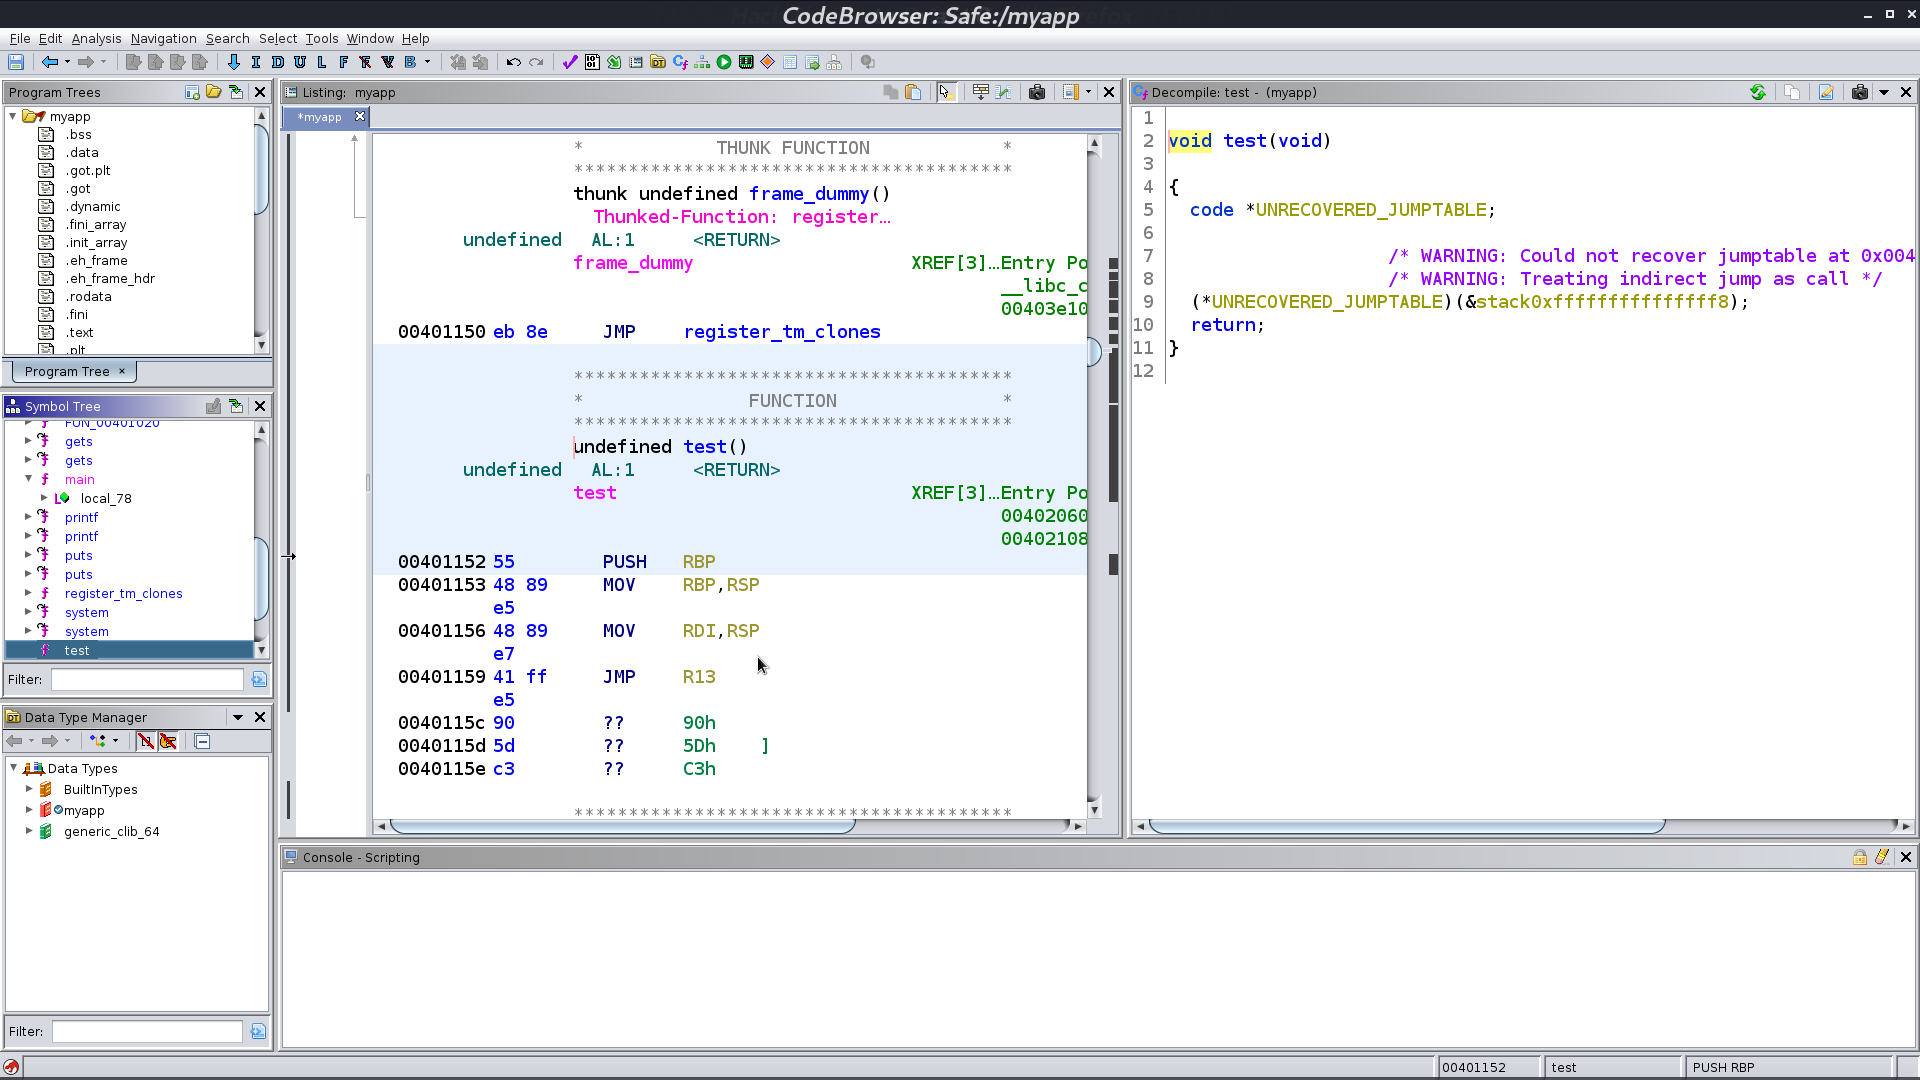Click R13 operand of JMP instruction
Screen dimensions: 1920x1080
[x=699, y=677]
